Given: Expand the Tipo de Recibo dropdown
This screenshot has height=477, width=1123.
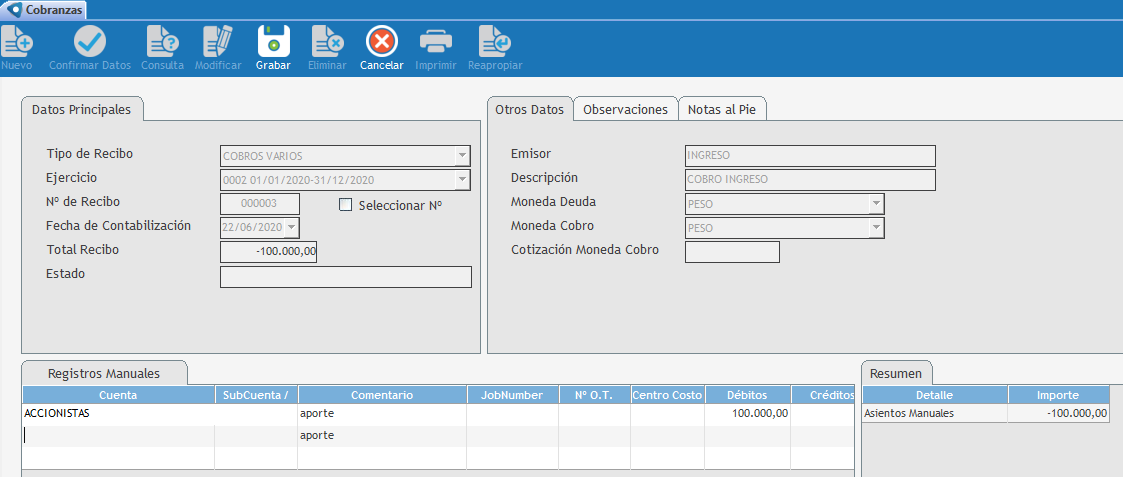Looking at the screenshot, I should coord(461,156).
